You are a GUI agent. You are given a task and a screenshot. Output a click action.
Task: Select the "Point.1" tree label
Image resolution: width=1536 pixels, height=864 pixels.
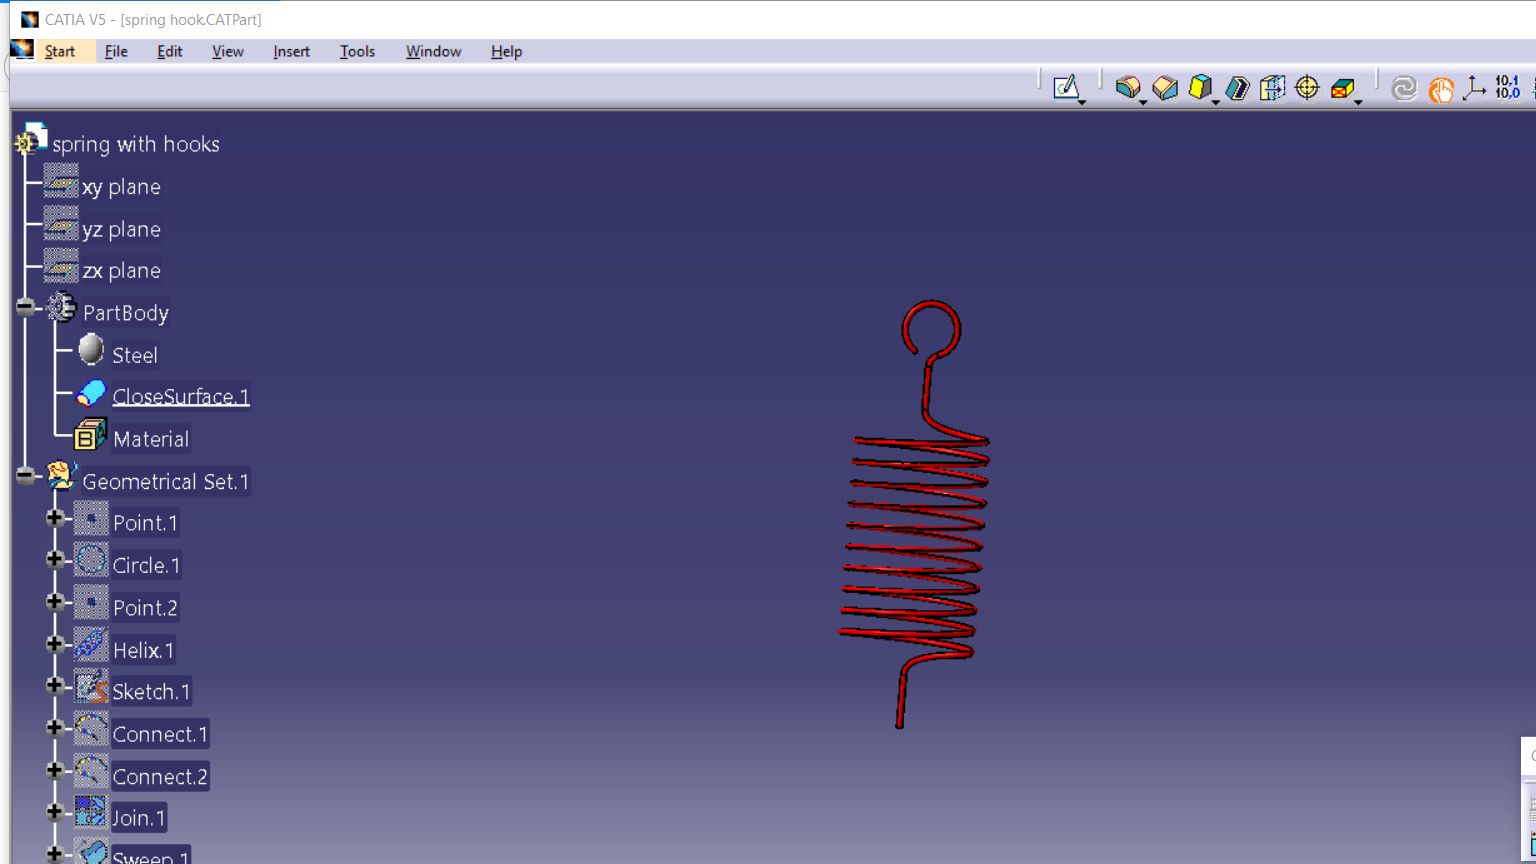(145, 523)
